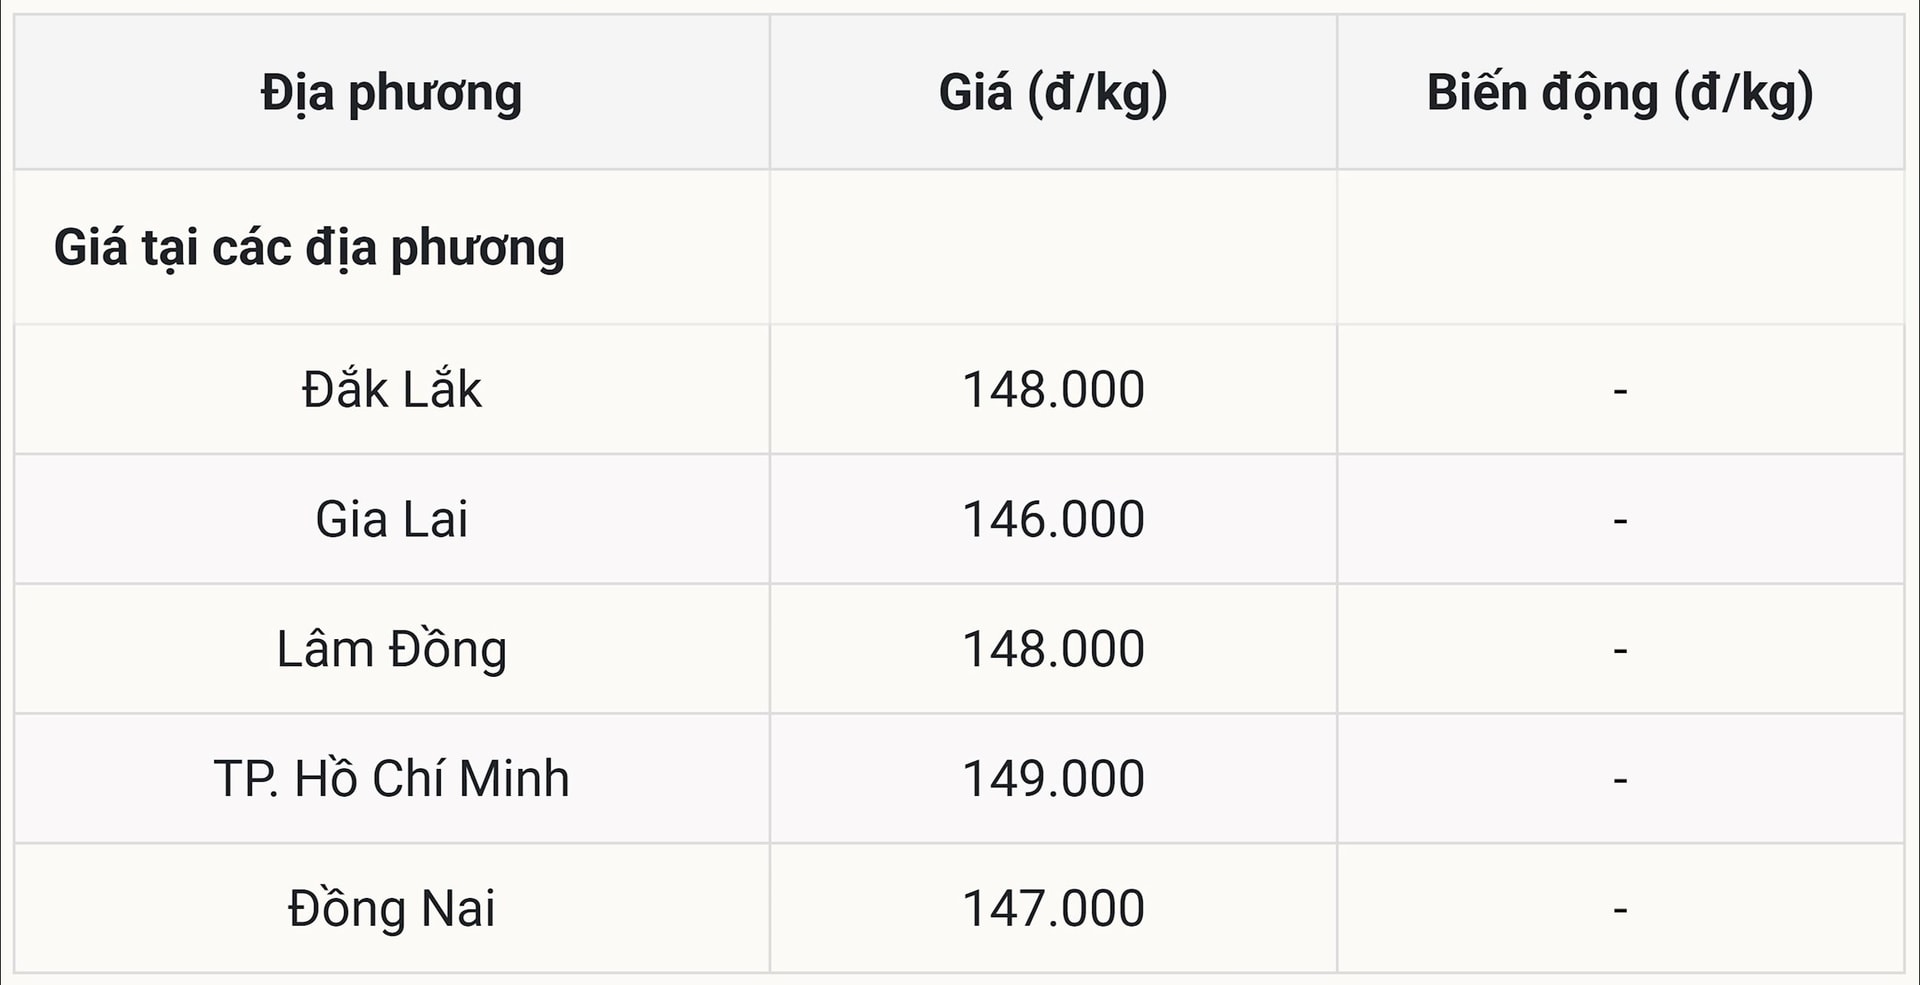Click the Biến động dash for Lâm Đồng
1920x985 pixels.
click(x=1620, y=650)
